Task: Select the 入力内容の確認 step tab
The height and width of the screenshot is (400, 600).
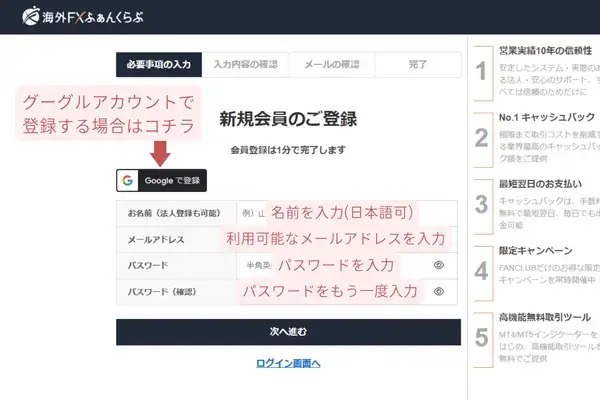Action: tap(245, 64)
